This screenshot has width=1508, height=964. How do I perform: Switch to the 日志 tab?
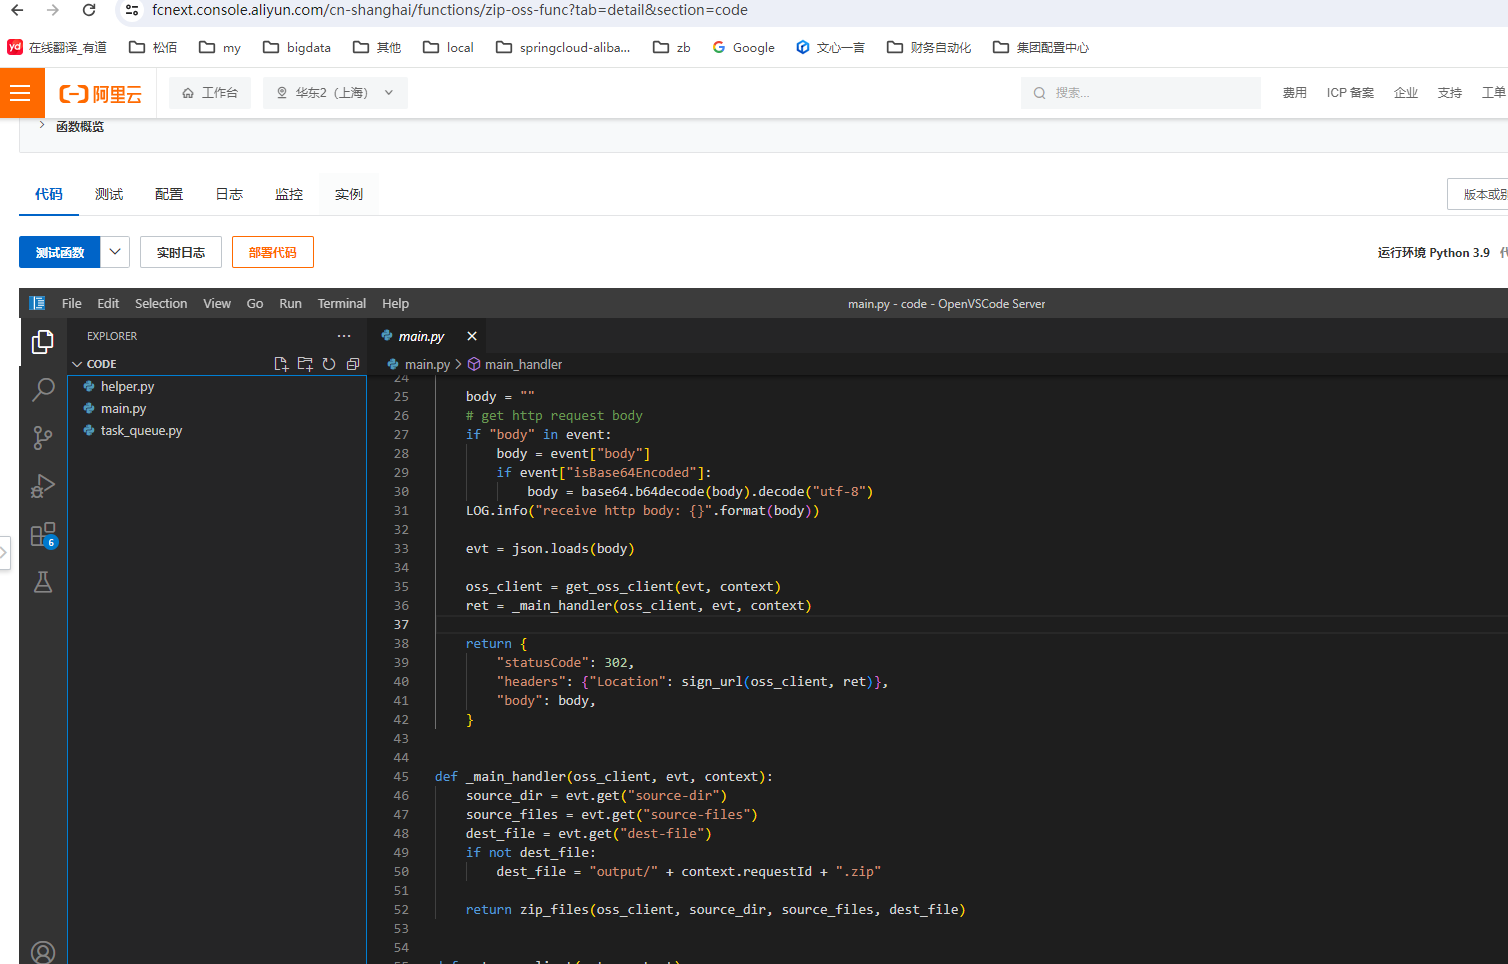[229, 194]
